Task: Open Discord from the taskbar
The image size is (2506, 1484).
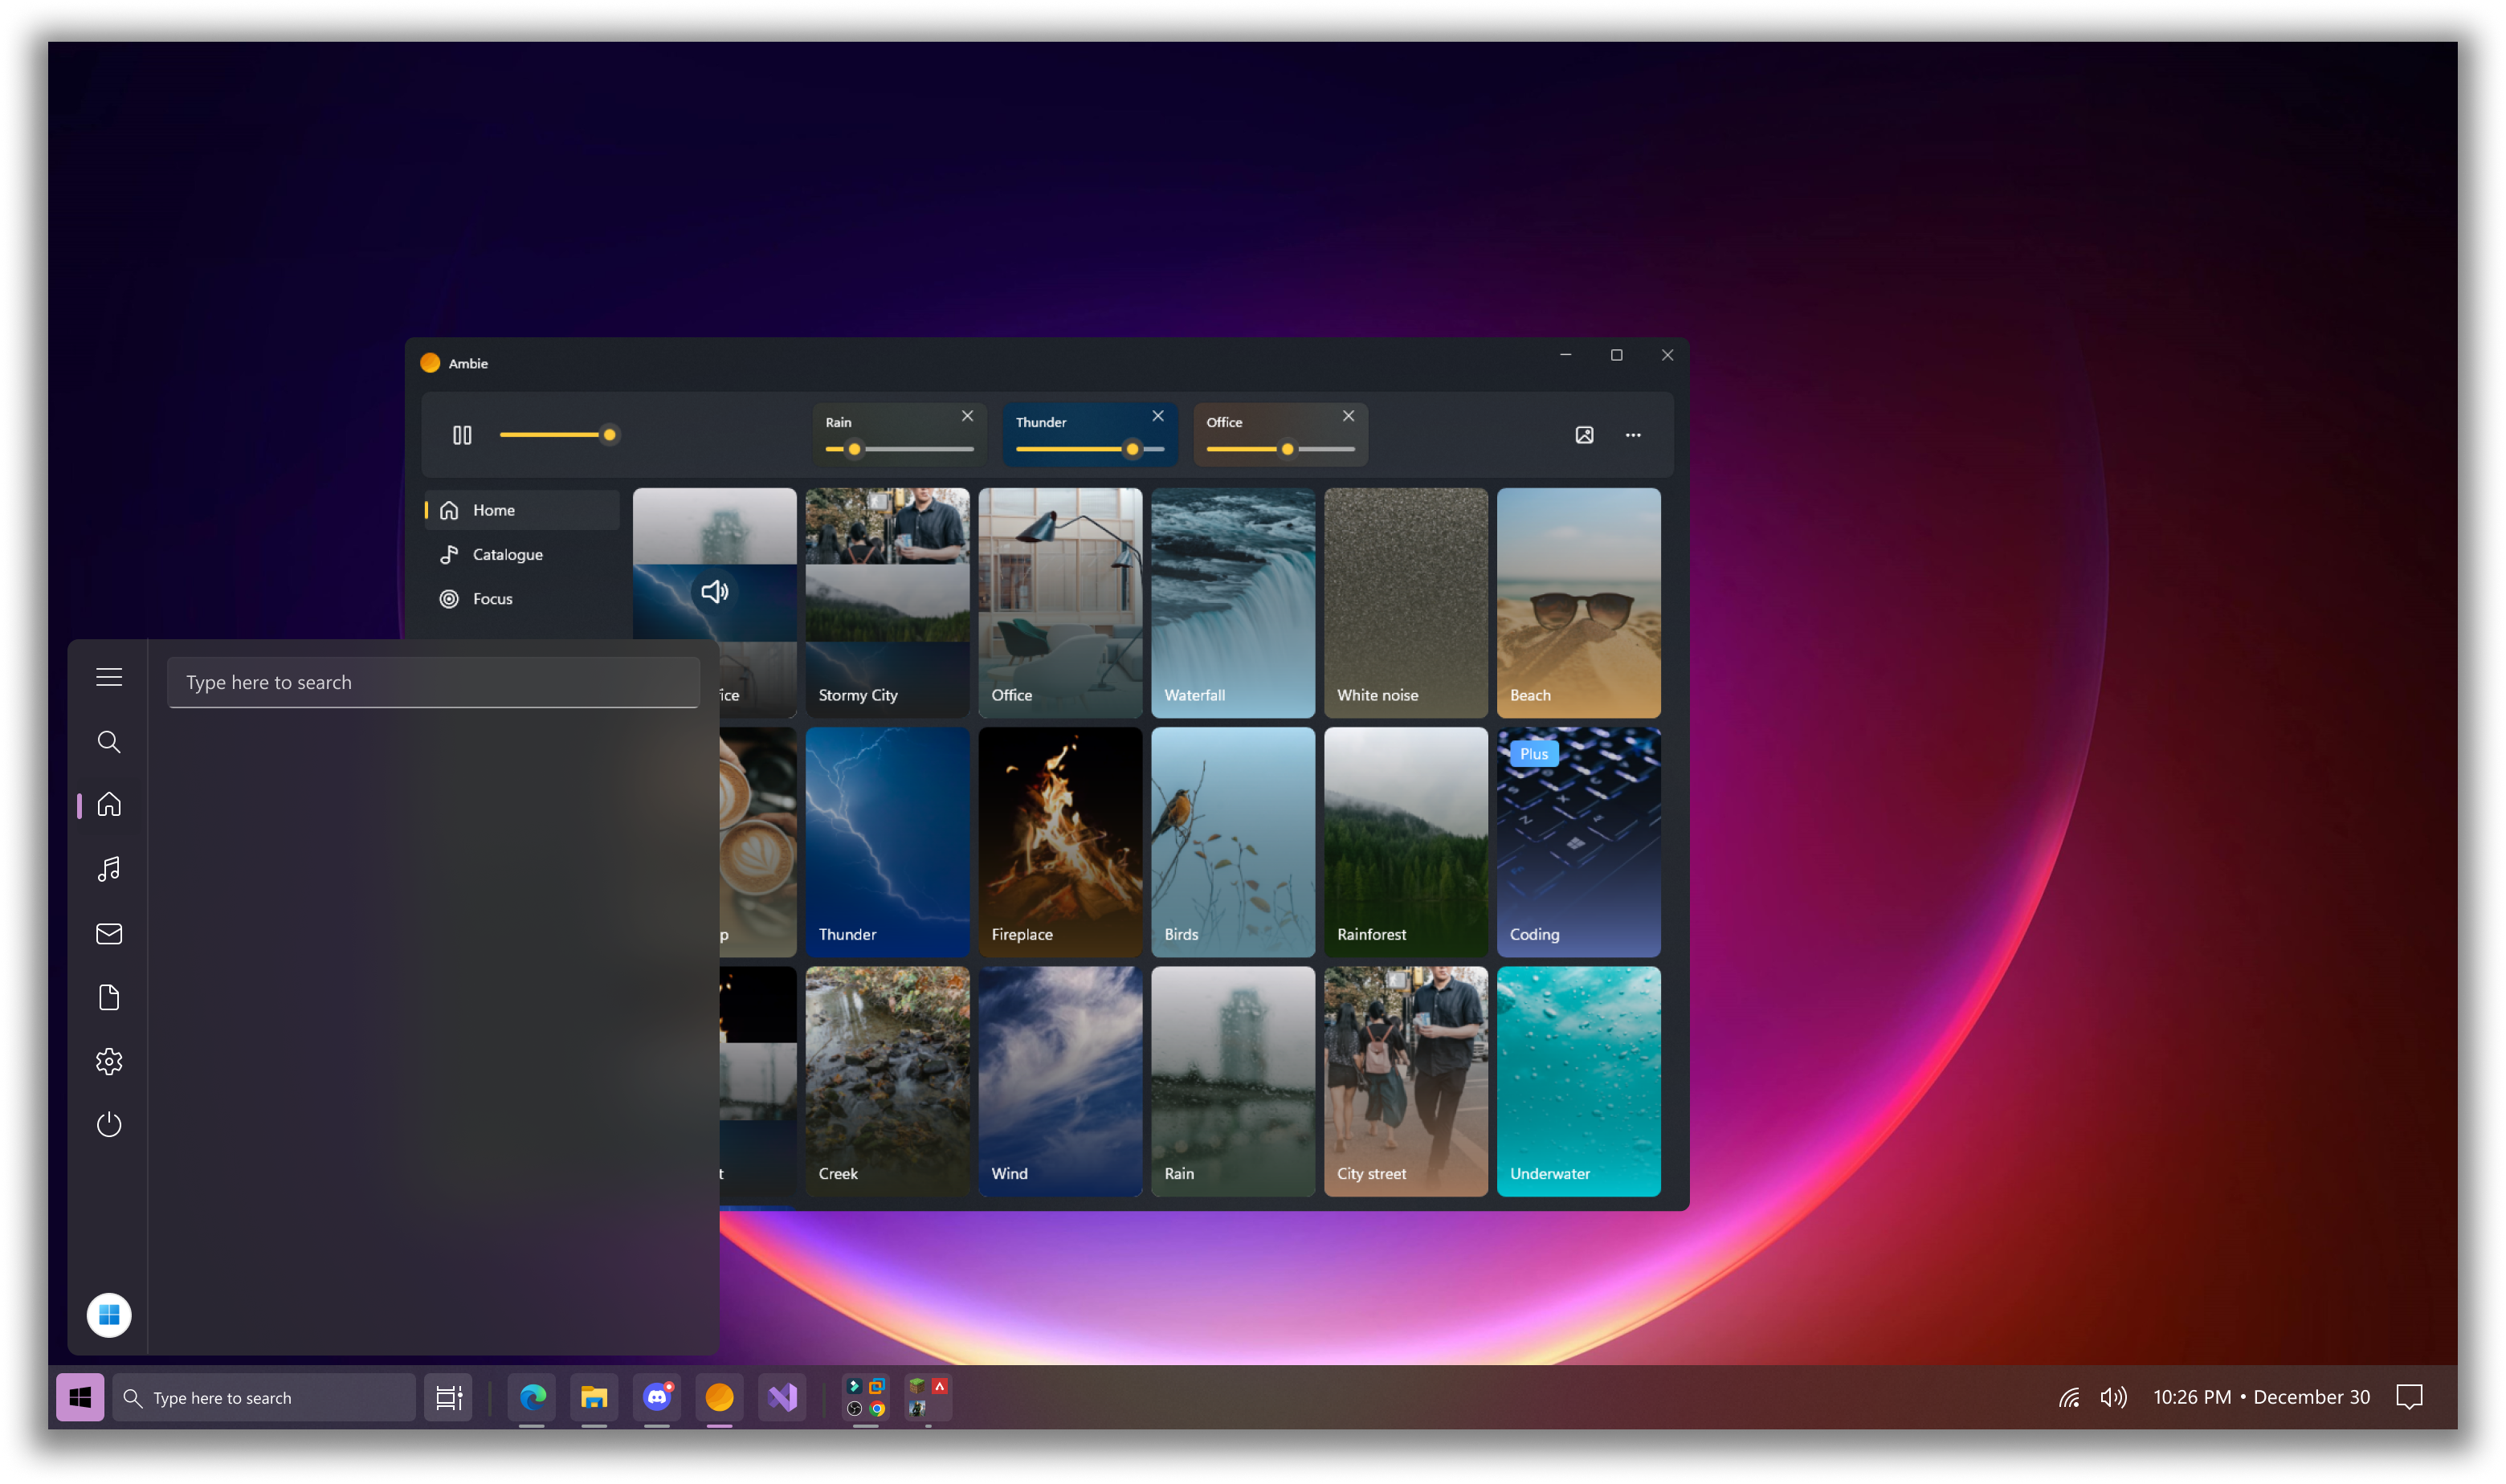Action: pyautogui.click(x=657, y=1397)
